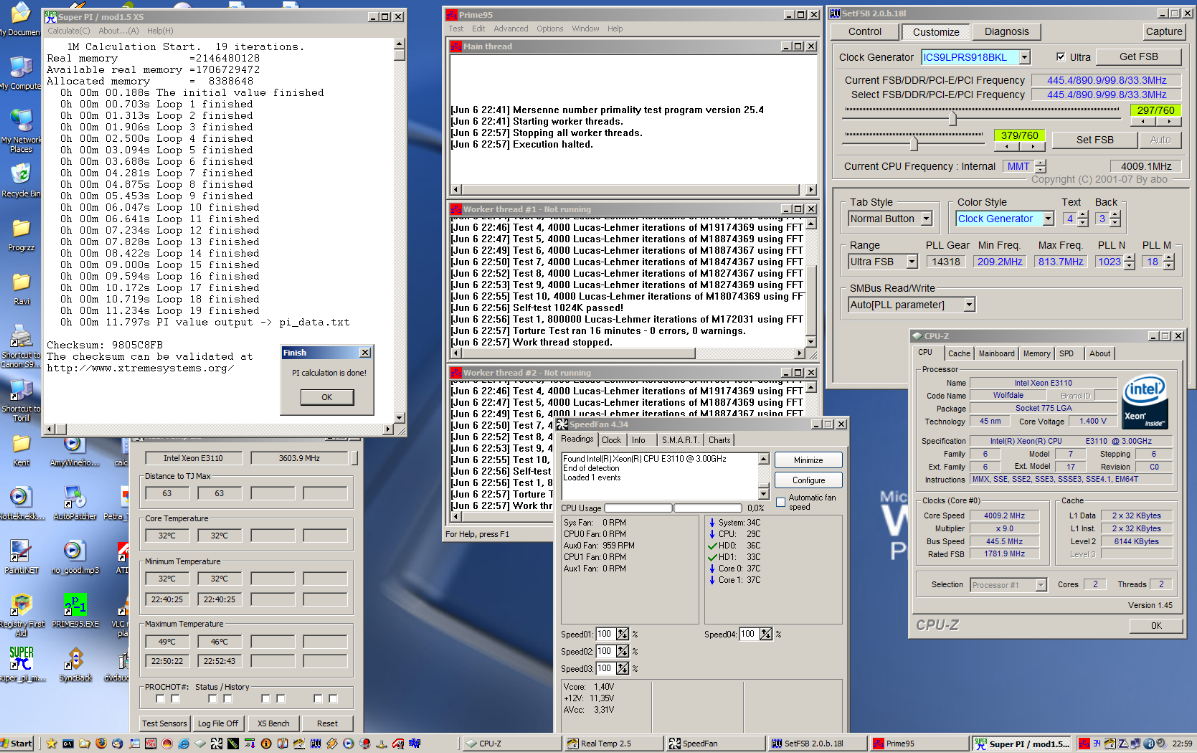1197x753 pixels.
Task: Open the Memory tab in CPU-Z
Action: (1036, 354)
